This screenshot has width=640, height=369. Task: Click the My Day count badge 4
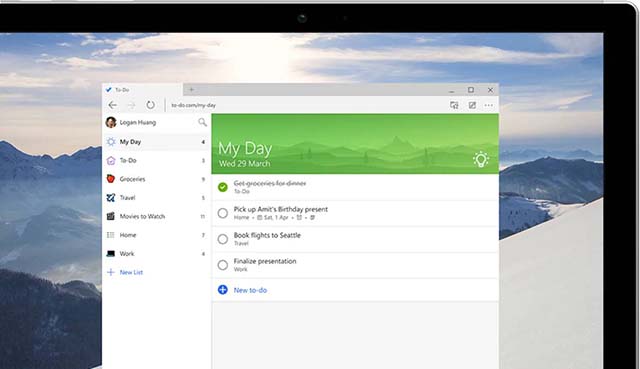203,142
